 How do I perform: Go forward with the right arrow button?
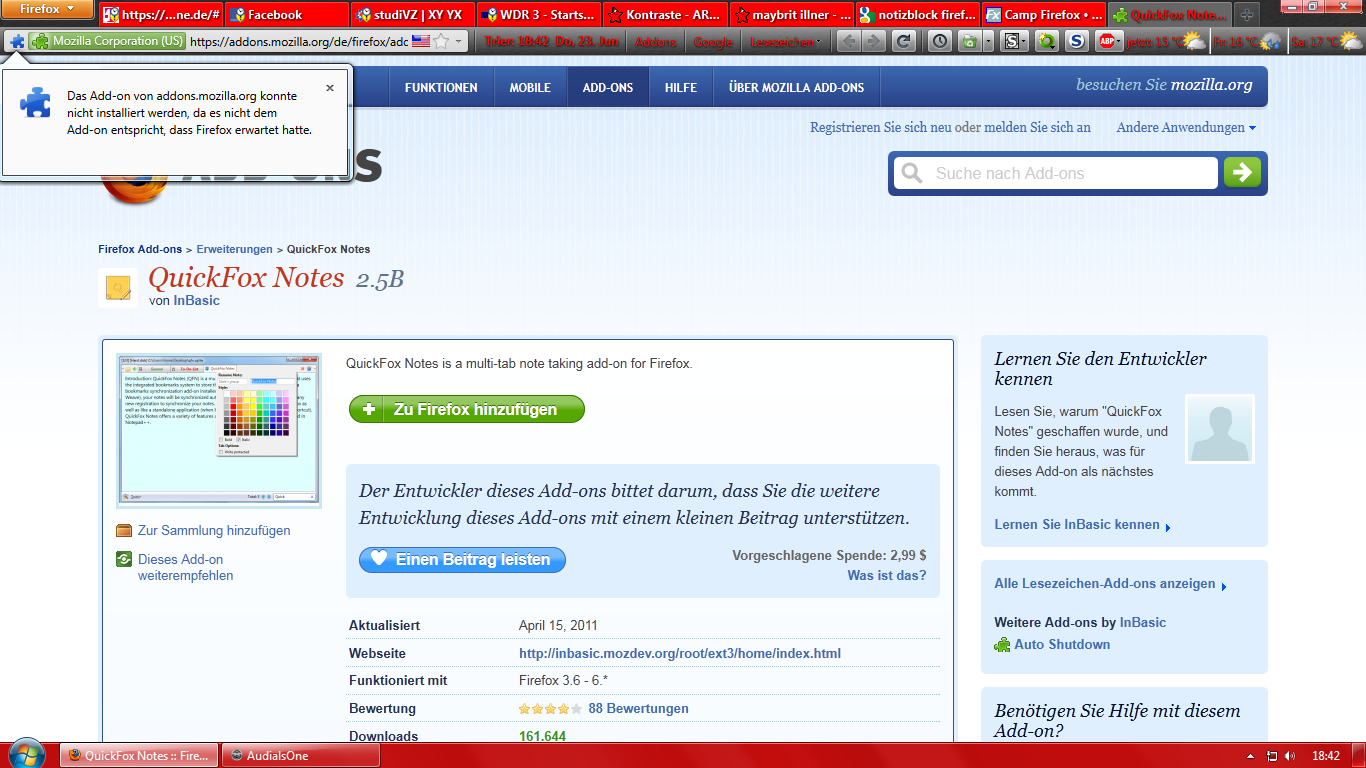click(874, 41)
